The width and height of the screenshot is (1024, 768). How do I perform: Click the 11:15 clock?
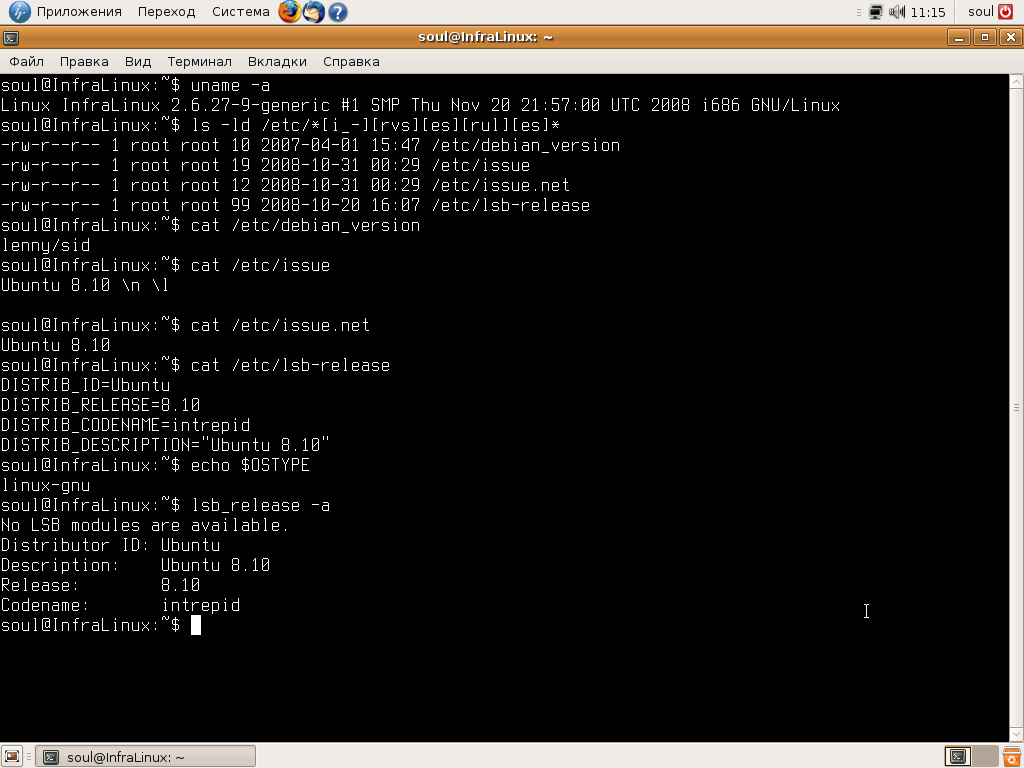click(928, 12)
